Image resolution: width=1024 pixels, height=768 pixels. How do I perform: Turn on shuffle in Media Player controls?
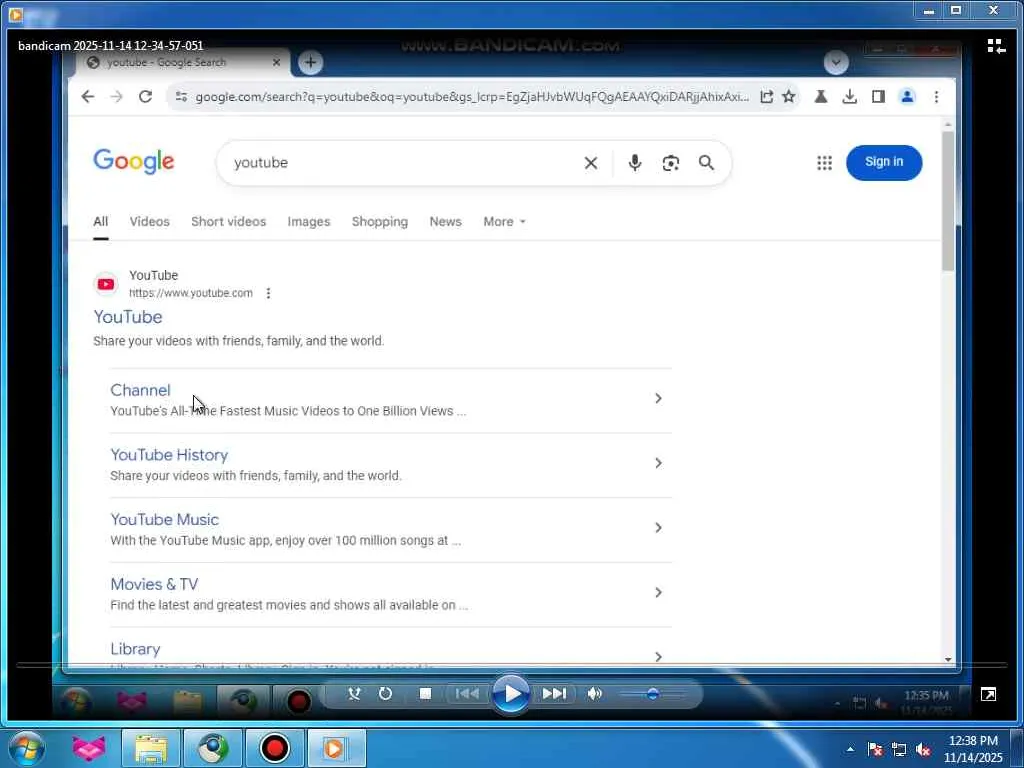[x=355, y=694]
